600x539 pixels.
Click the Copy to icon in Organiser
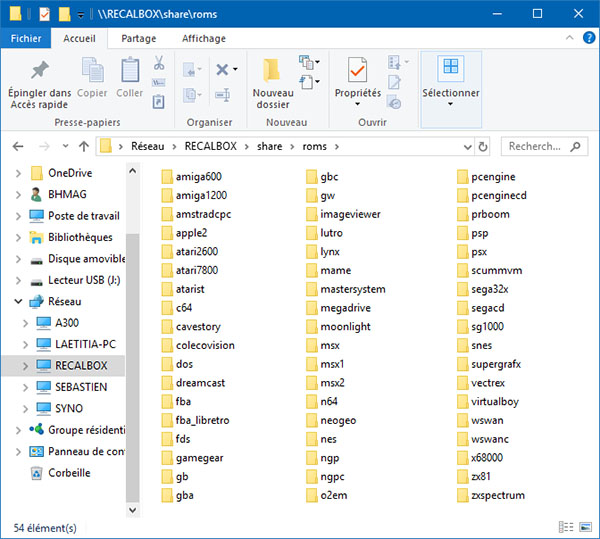(190, 95)
